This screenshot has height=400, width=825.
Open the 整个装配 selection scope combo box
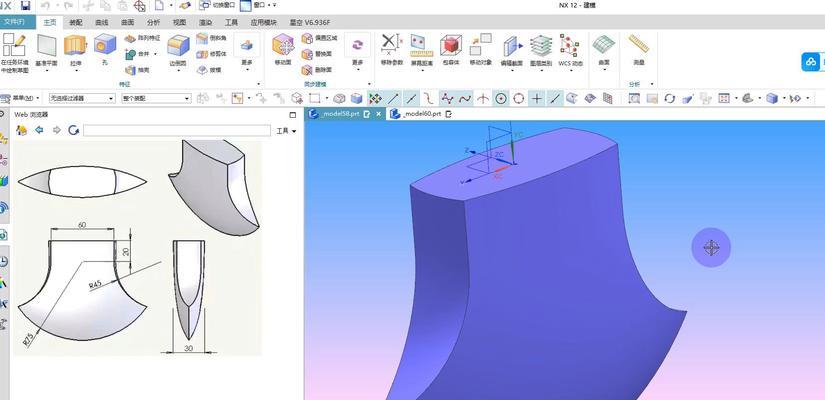pos(156,98)
